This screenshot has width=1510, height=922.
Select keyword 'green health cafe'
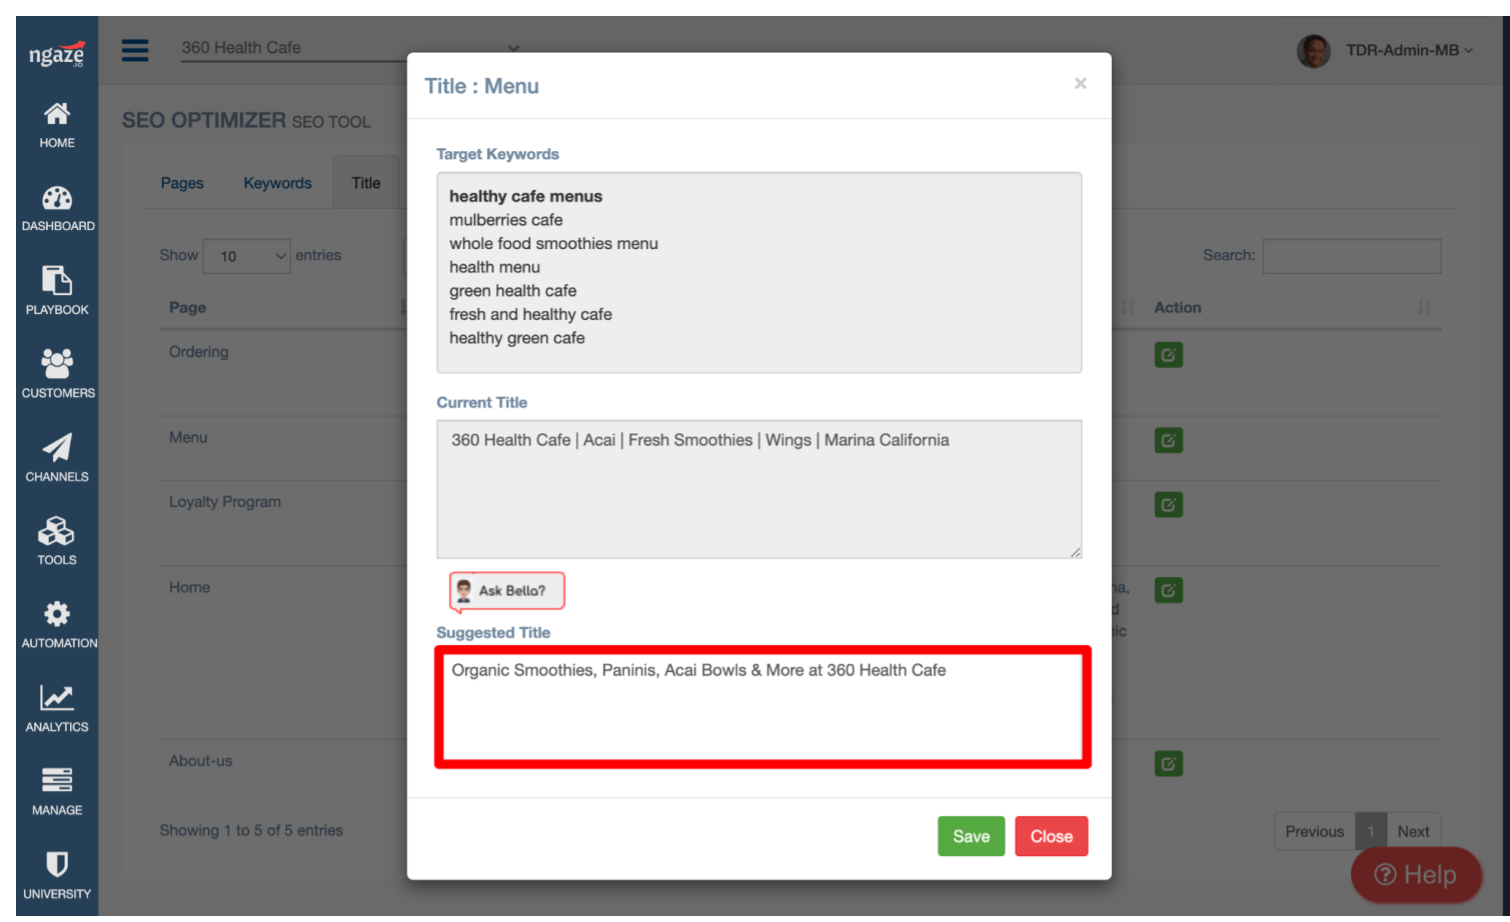[x=513, y=291]
